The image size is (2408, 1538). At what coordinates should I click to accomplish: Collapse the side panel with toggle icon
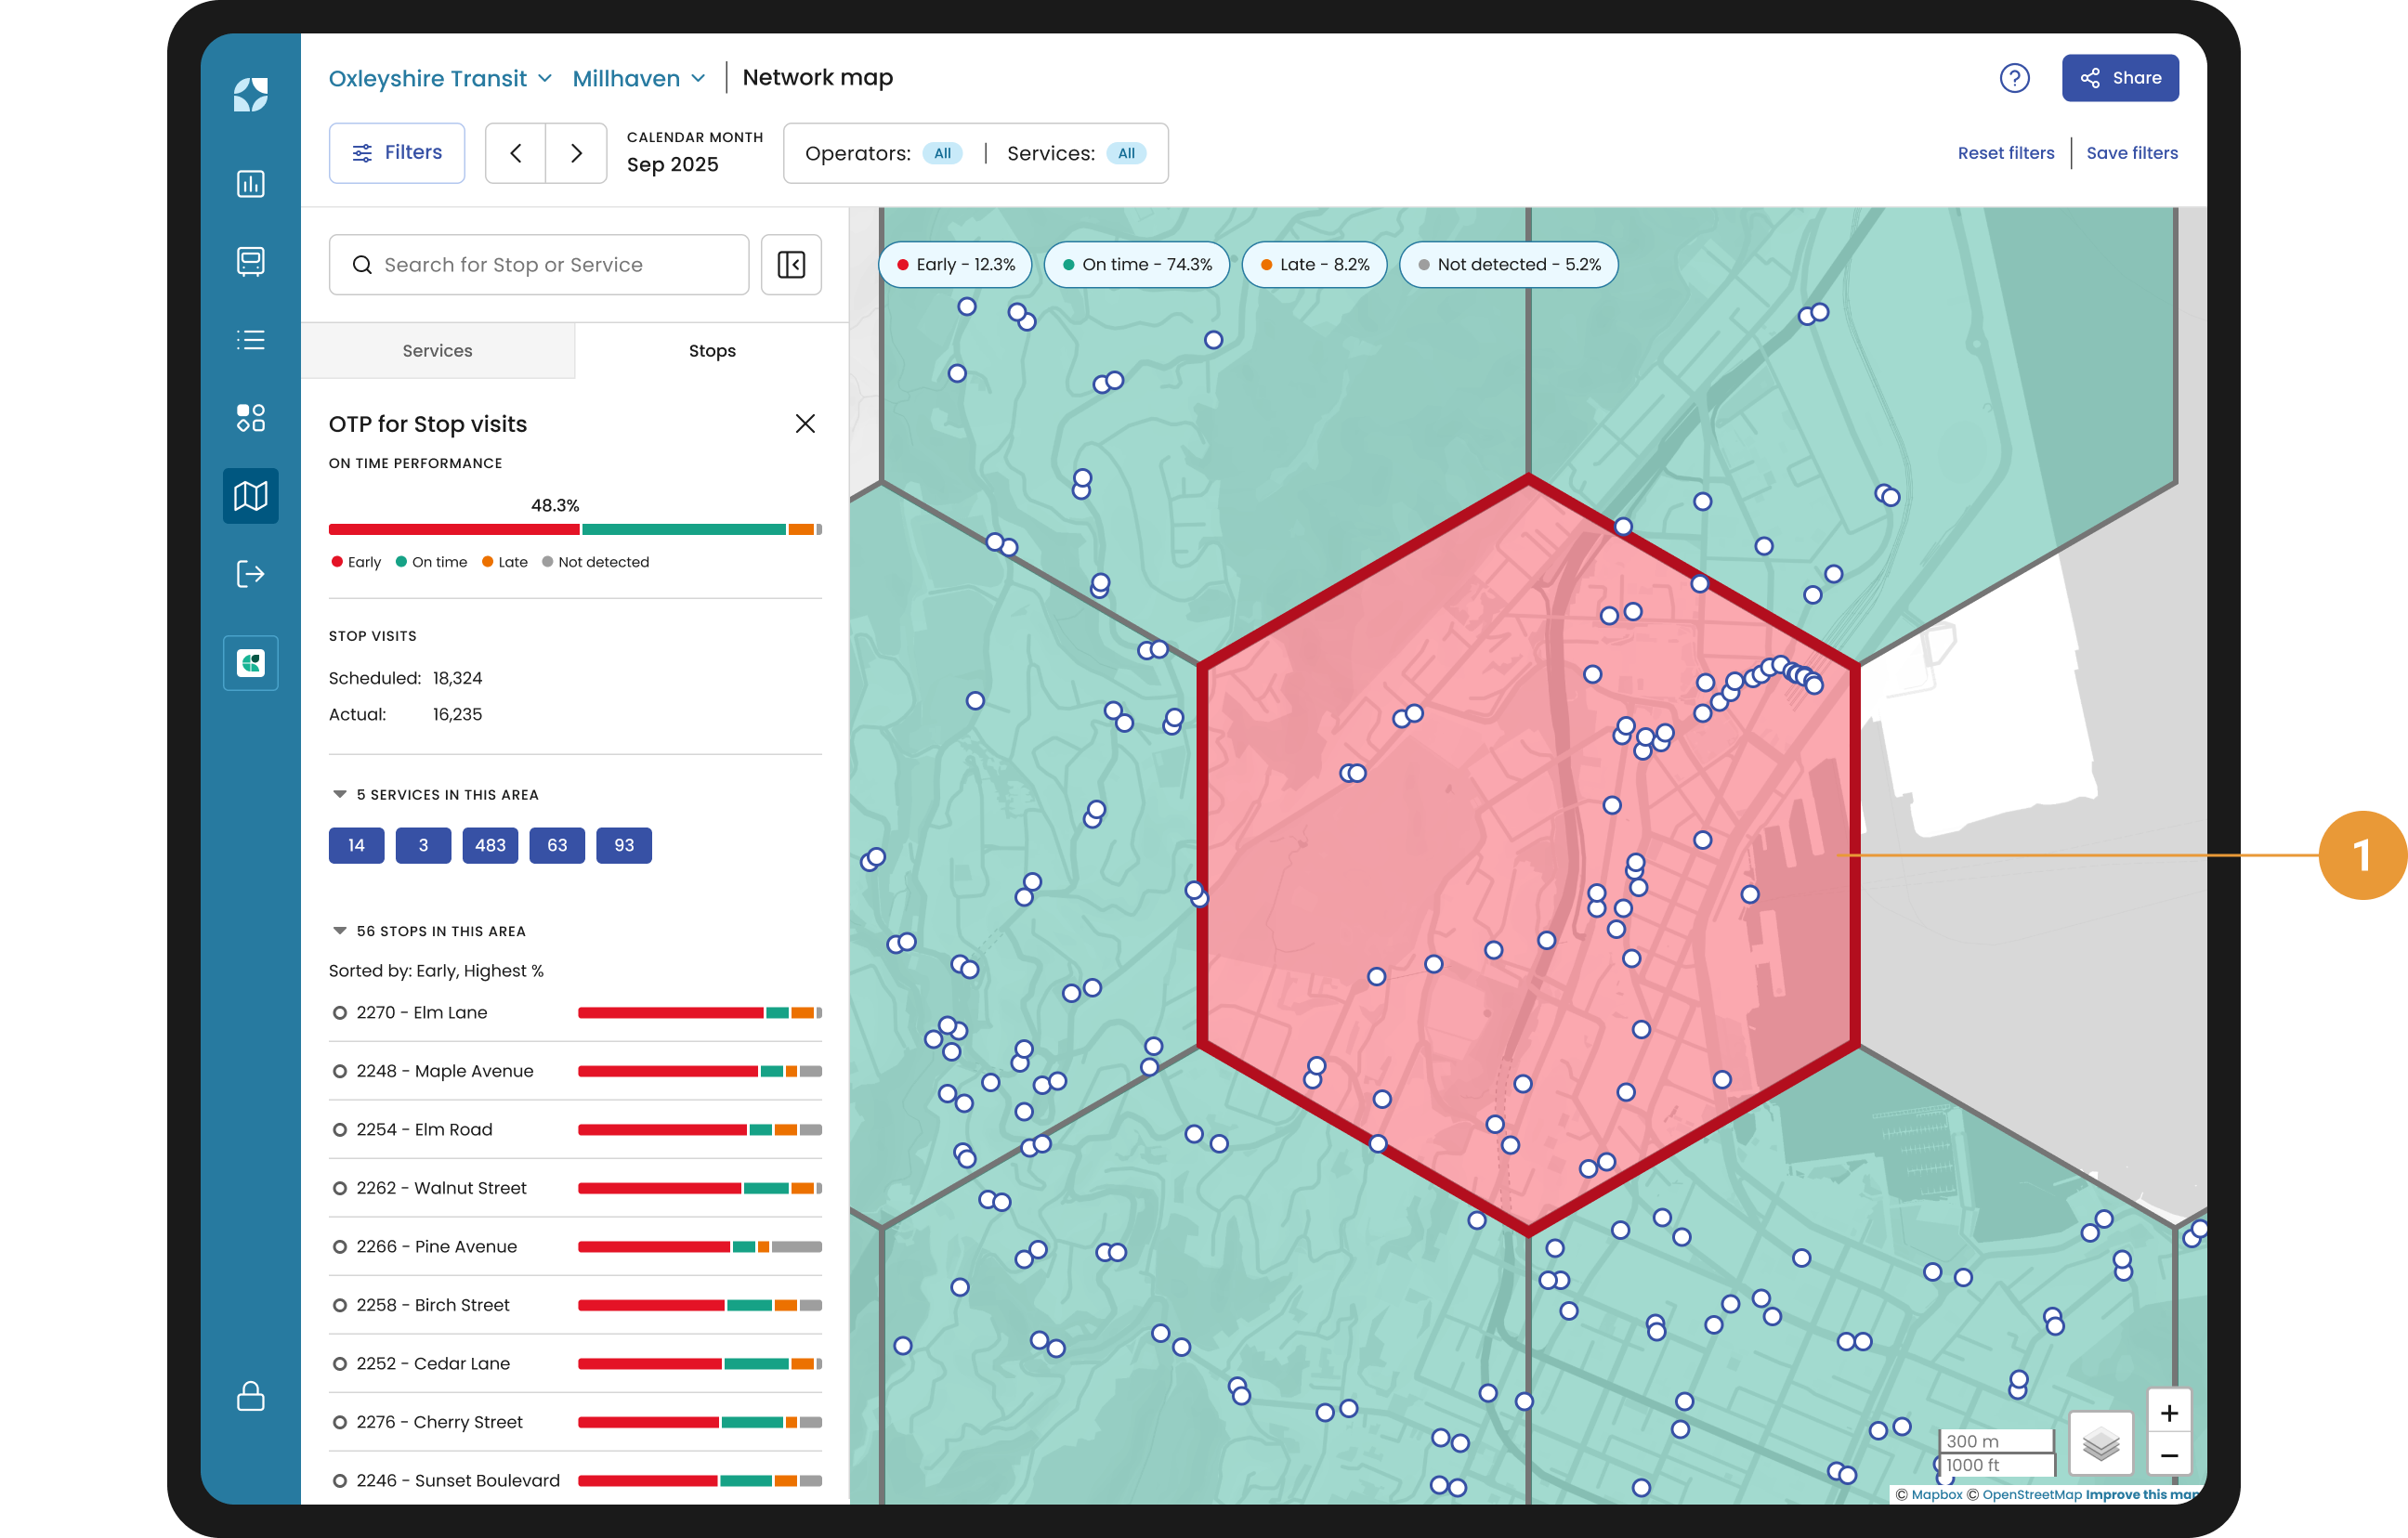[x=791, y=265]
